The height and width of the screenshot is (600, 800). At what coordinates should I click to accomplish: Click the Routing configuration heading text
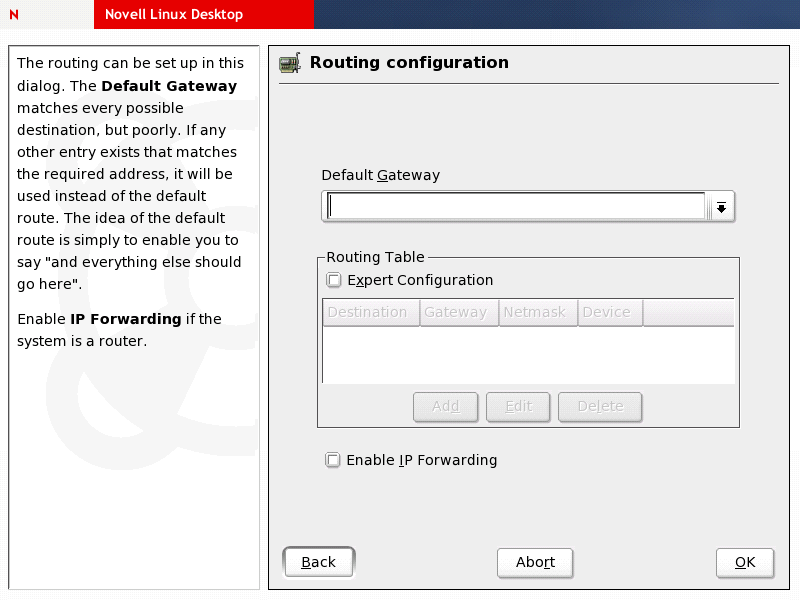pyautogui.click(x=409, y=63)
